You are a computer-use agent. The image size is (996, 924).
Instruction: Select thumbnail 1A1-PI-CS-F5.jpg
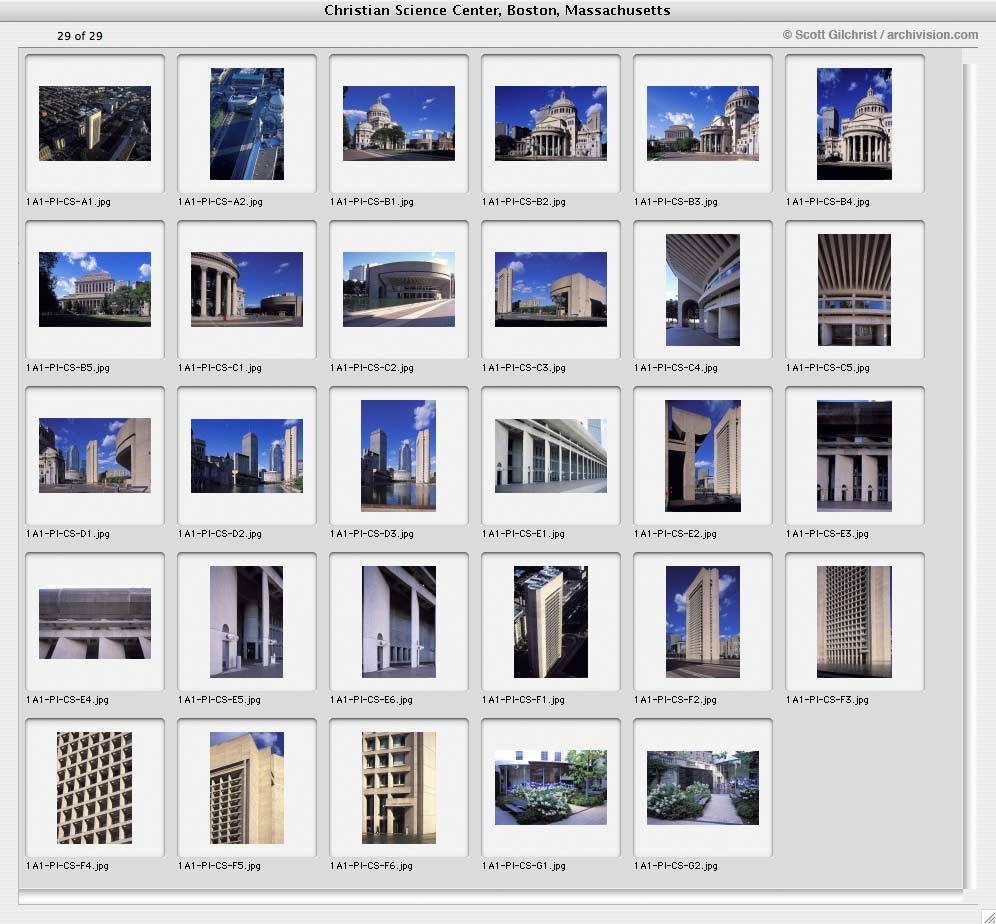247,787
